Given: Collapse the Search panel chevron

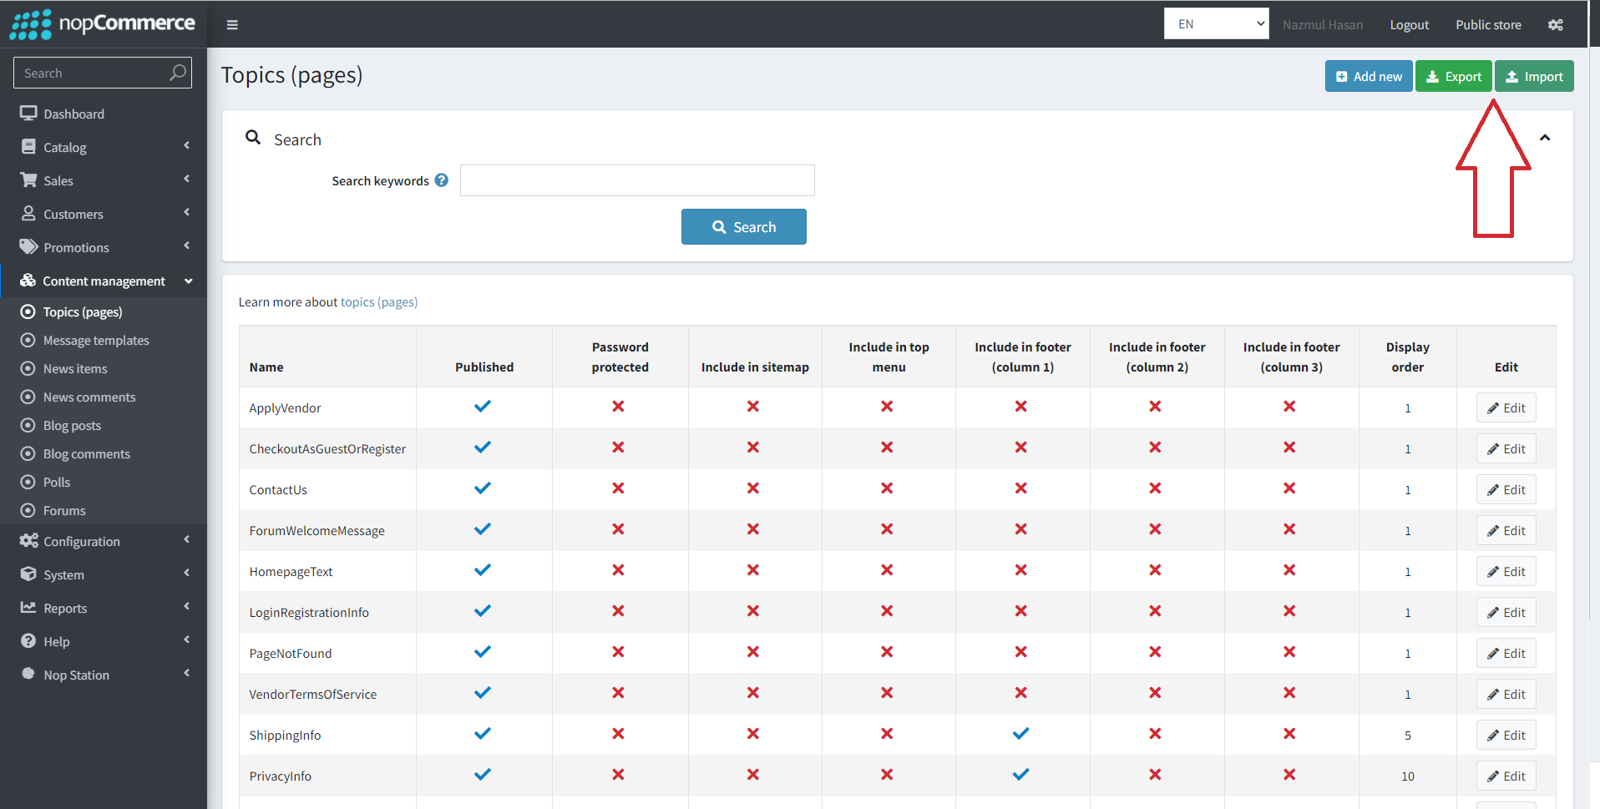Looking at the screenshot, I should pos(1545,138).
